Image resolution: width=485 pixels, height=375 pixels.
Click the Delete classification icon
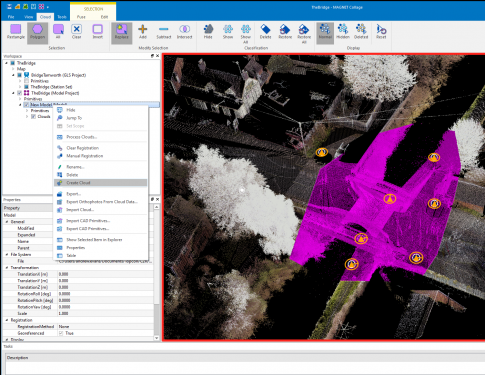coord(265,32)
